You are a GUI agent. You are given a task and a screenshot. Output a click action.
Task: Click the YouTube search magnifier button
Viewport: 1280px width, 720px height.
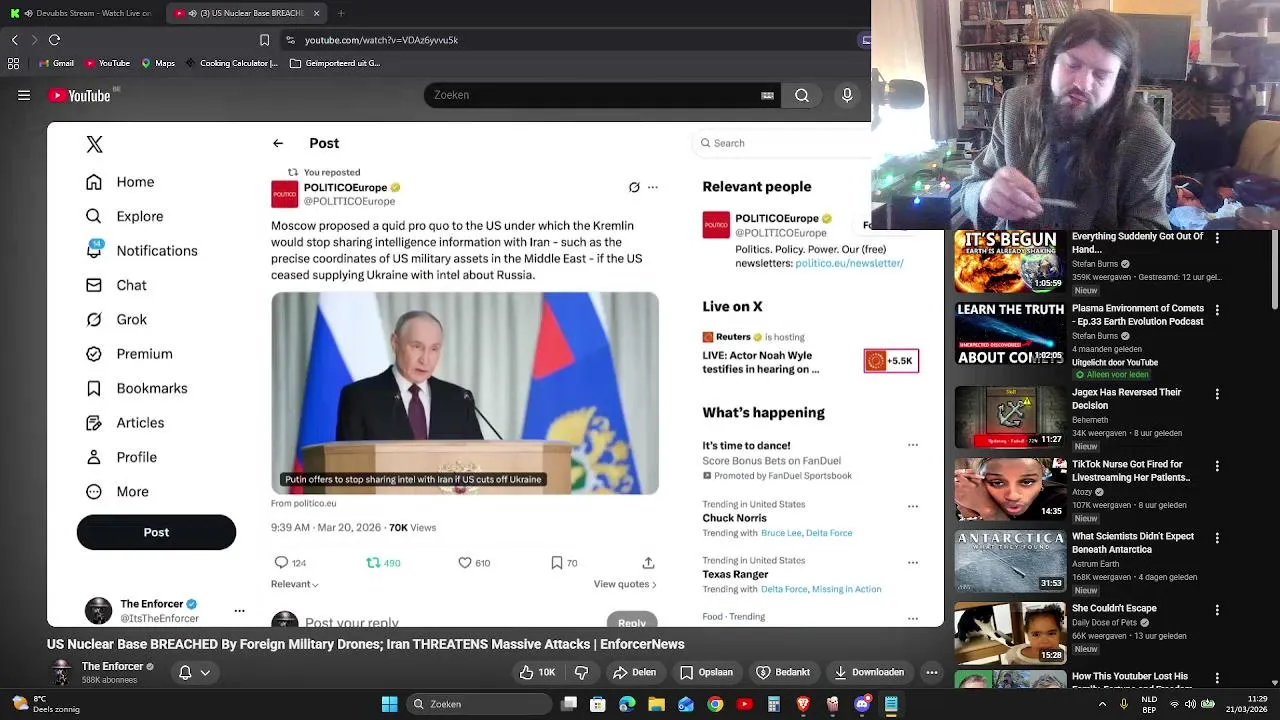(802, 95)
